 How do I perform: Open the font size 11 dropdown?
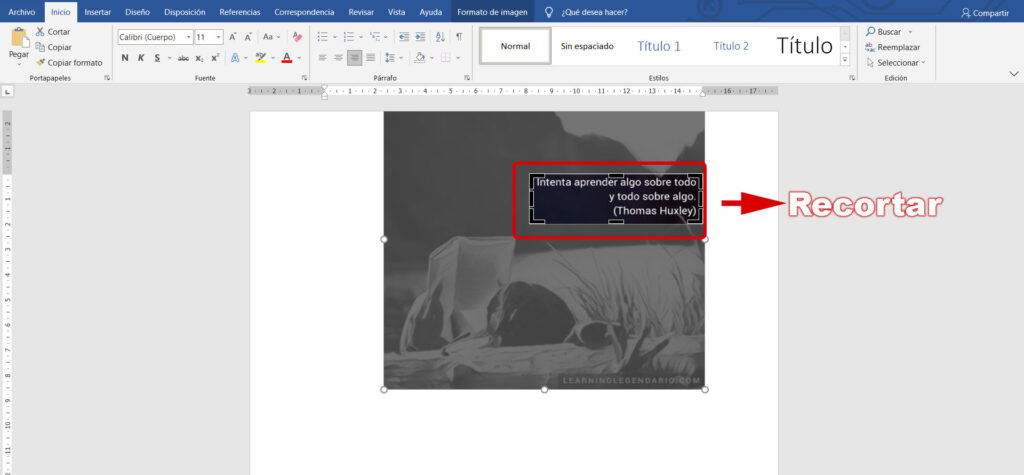[217, 37]
